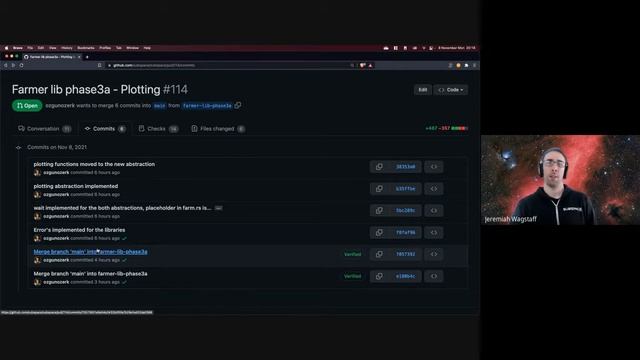Viewport: 640px width, 360px height.
Task: Browse repository at "plotting abstraction implemented" commit
Action: coord(433,189)
